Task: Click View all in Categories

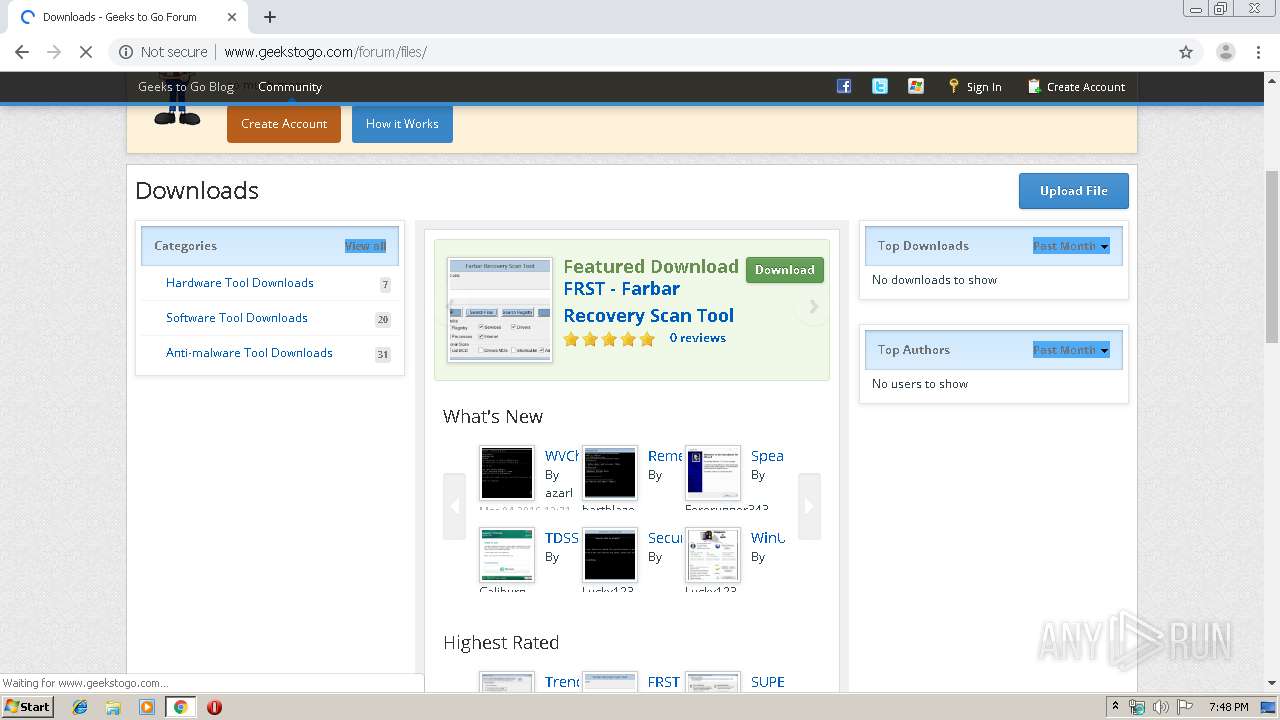Action: (365, 246)
